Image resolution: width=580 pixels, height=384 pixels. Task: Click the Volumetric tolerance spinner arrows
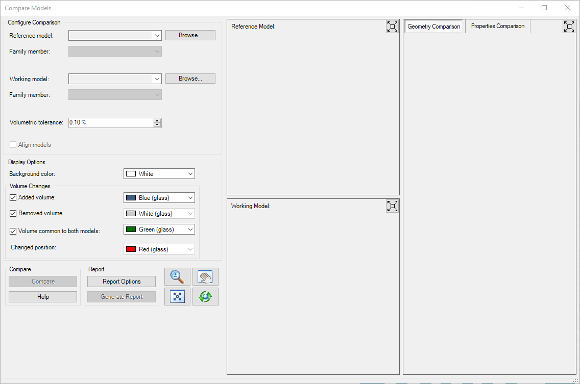click(157, 122)
